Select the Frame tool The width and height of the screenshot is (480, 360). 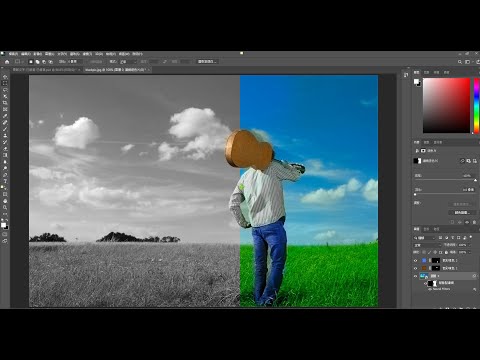coord(5,109)
